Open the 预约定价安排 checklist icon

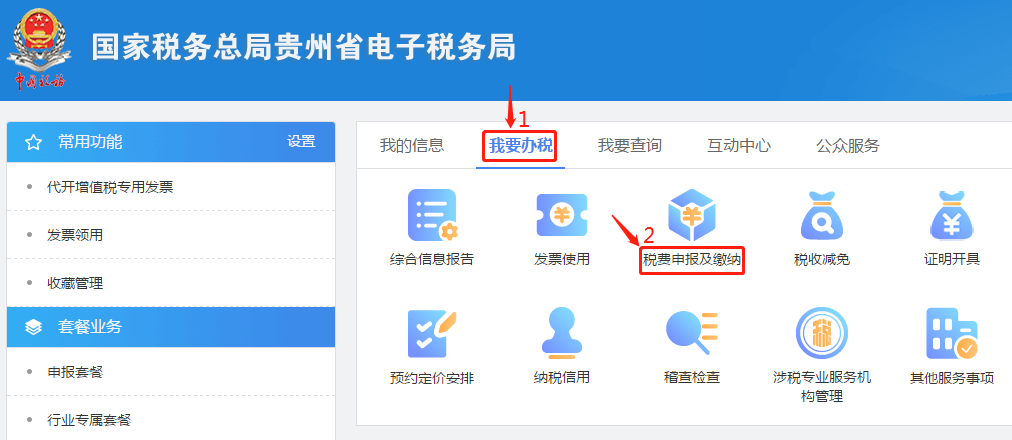click(x=432, y=334)
